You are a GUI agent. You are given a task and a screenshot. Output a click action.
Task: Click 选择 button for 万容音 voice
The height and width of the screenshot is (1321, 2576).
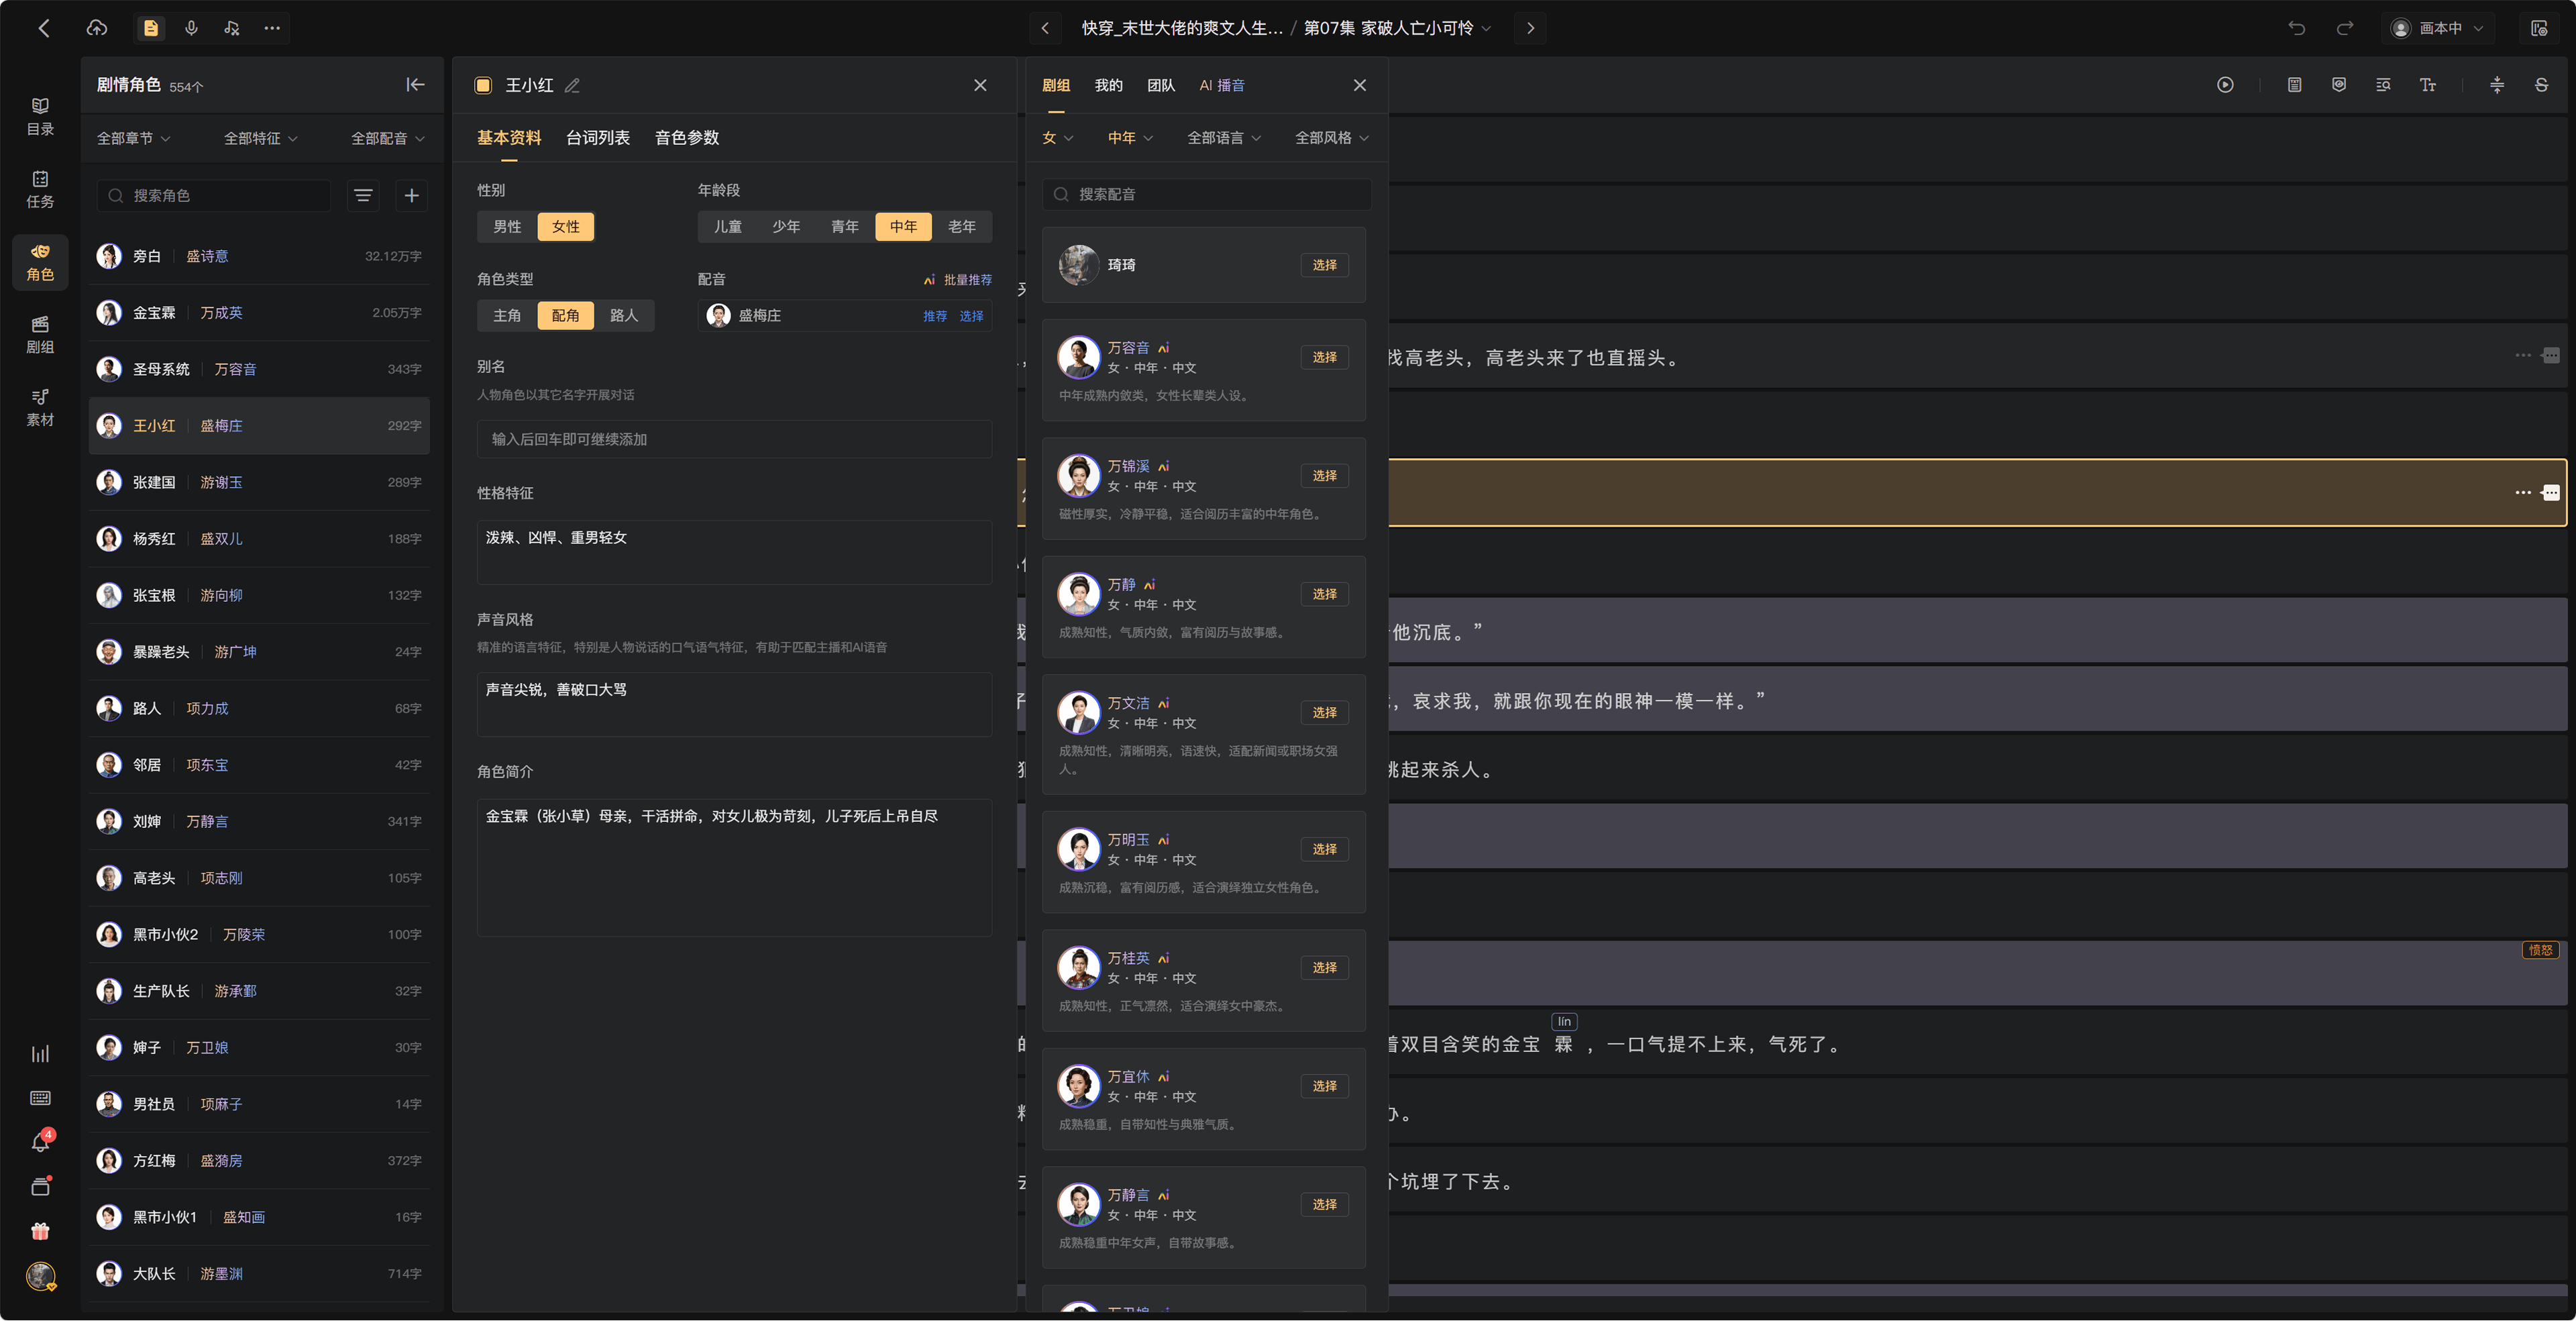point(1324,357)
